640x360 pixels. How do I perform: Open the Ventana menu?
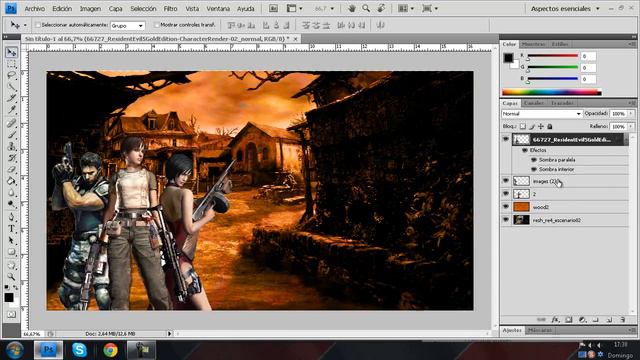(x=218, y=8)
